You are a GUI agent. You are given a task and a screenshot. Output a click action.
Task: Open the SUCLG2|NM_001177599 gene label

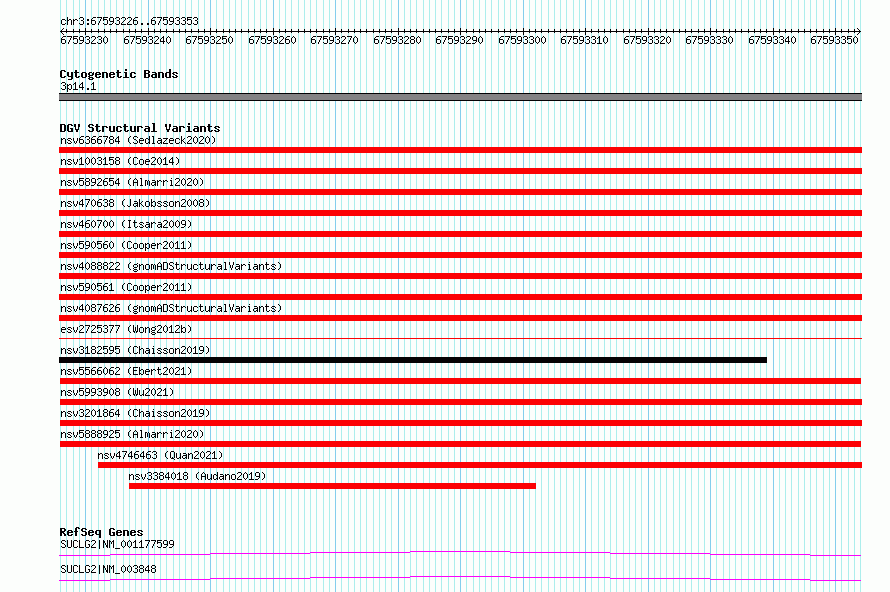coord(117,544)
